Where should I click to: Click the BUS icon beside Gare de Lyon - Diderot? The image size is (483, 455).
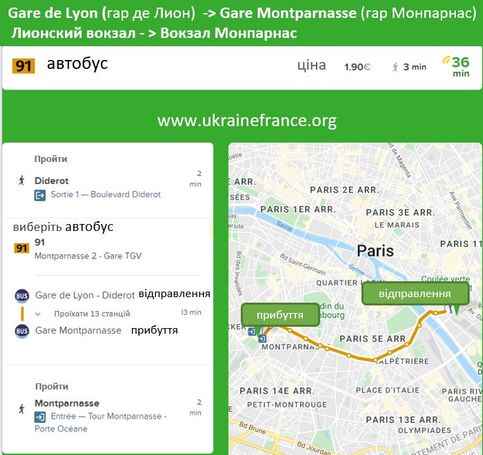click(x=22, y=295)
